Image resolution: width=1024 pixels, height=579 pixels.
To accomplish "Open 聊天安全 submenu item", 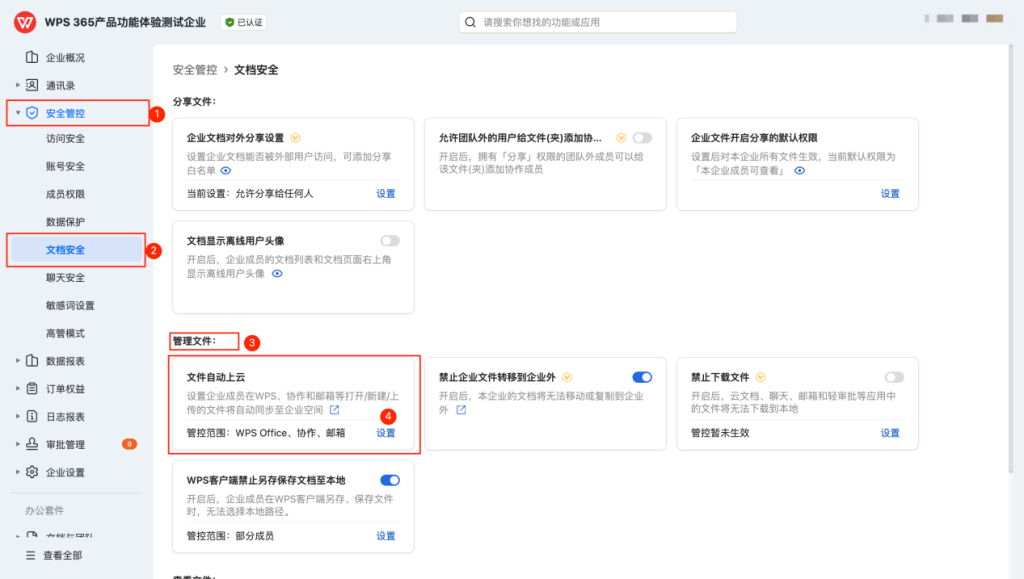I will click(65, 277).
